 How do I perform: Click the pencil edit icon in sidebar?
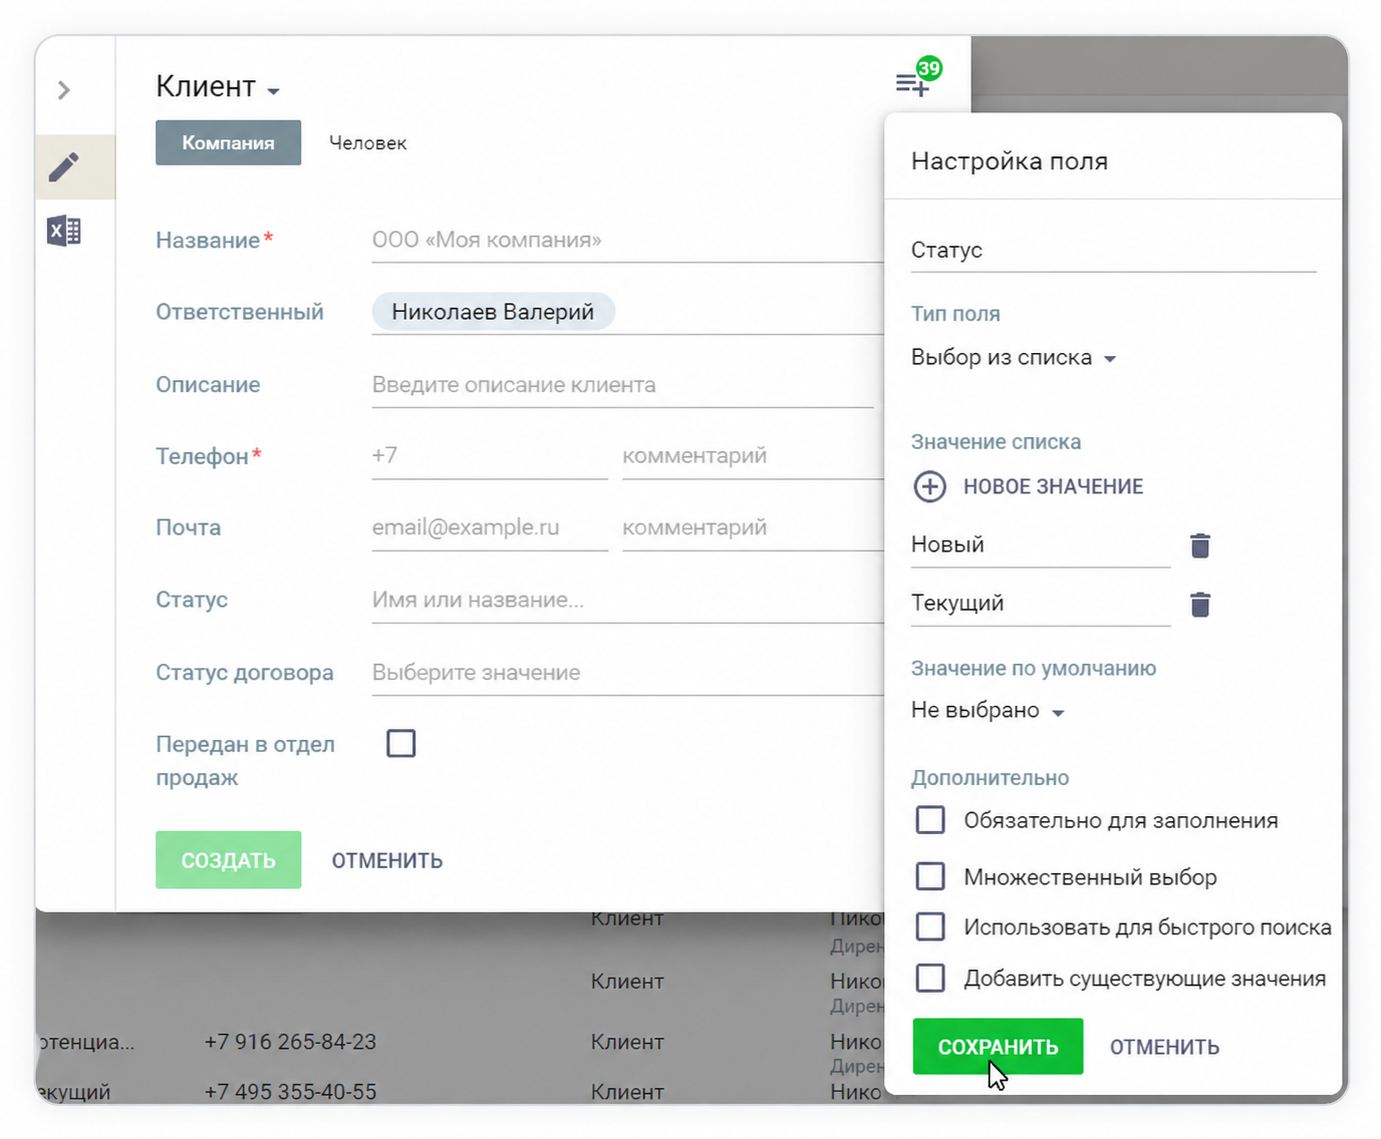click(x=64, y=167)
